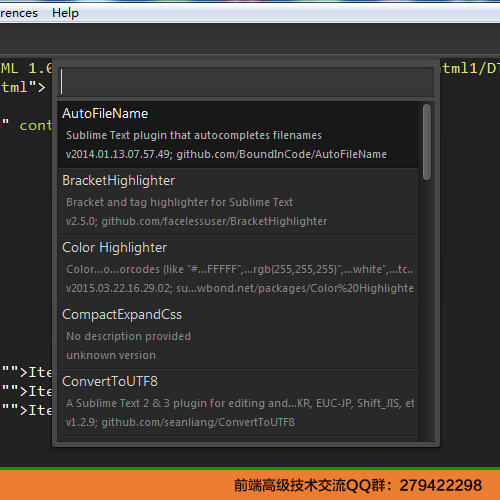Click the package search input field
The height and width of the screenshot is (500, 500).
click(x=247, y=82)
